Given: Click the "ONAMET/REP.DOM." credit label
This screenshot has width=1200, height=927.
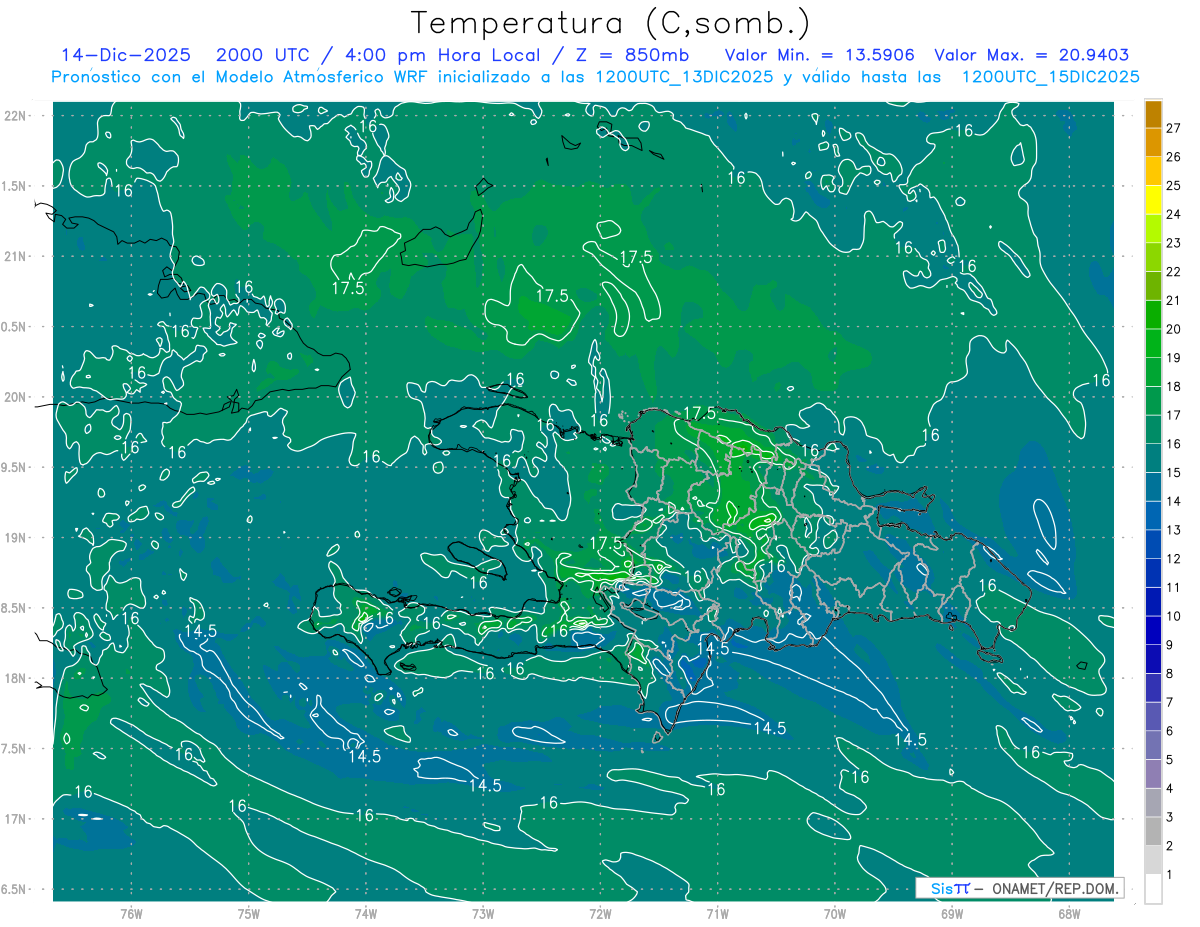Looking at the screenshot, I should pos(1053,888).
